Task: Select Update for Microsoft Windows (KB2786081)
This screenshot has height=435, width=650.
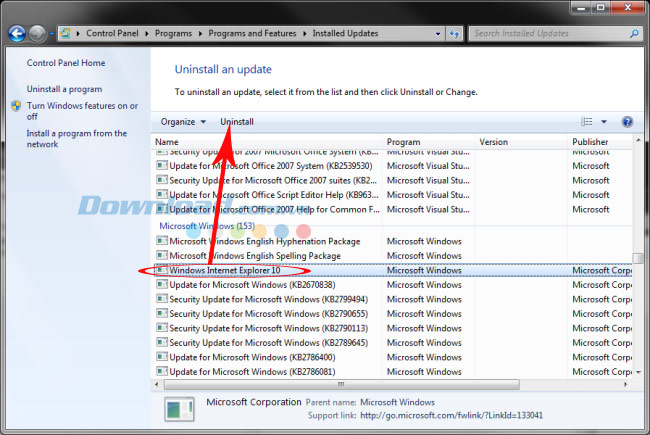Action: [x=252, y=372]
